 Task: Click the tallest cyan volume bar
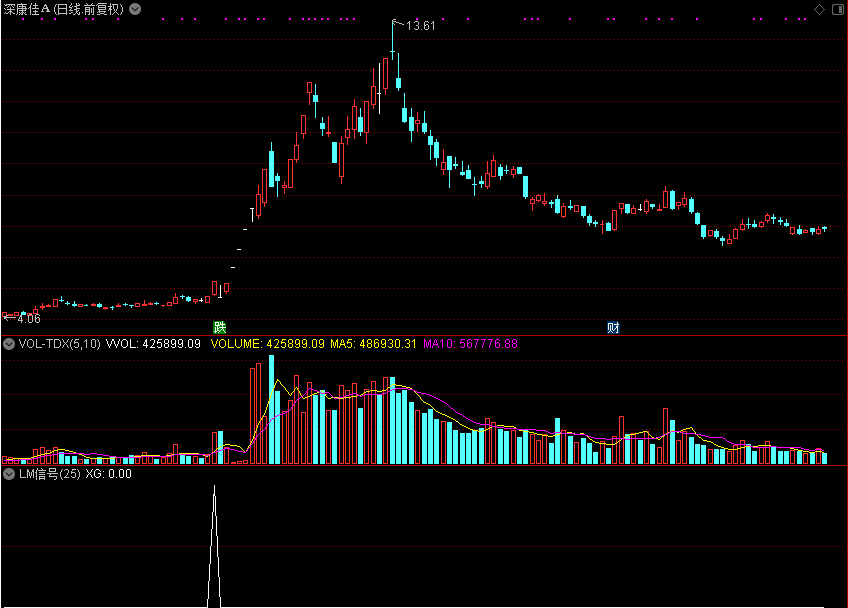[271, 409]
